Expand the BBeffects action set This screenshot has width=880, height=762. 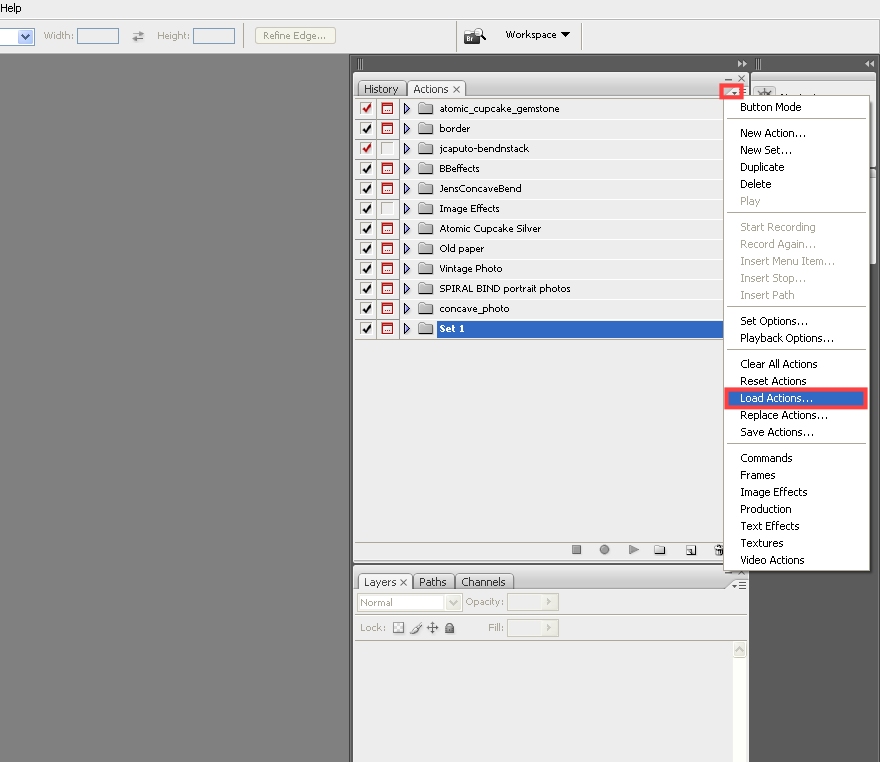tap(407, 168)
